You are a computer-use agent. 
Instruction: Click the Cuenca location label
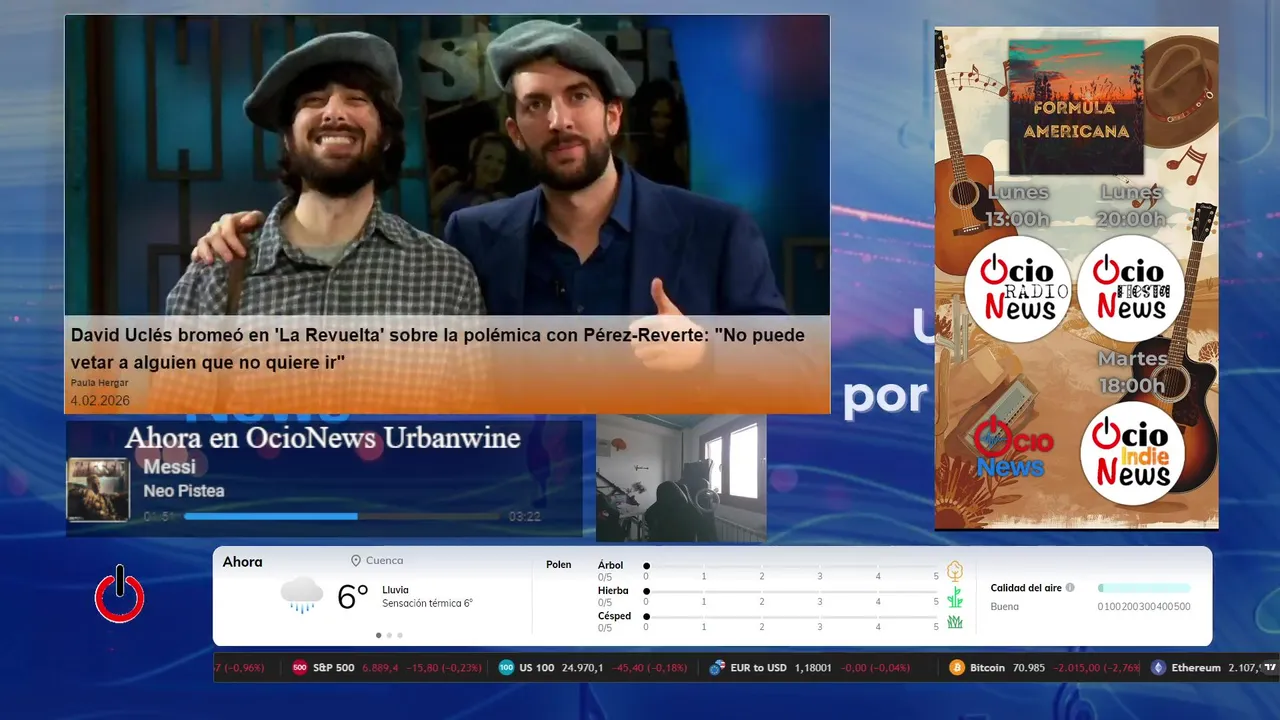(385, 561)
